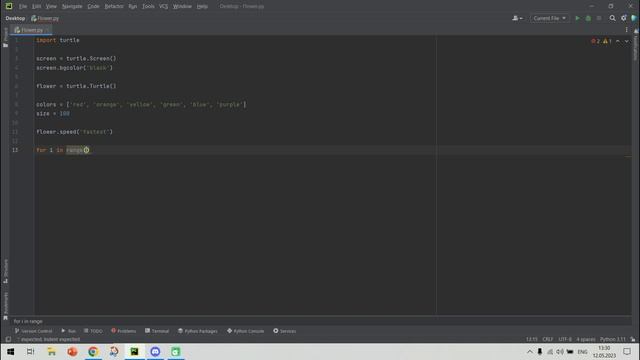Open IDE settings gear icon

(624, 18)
